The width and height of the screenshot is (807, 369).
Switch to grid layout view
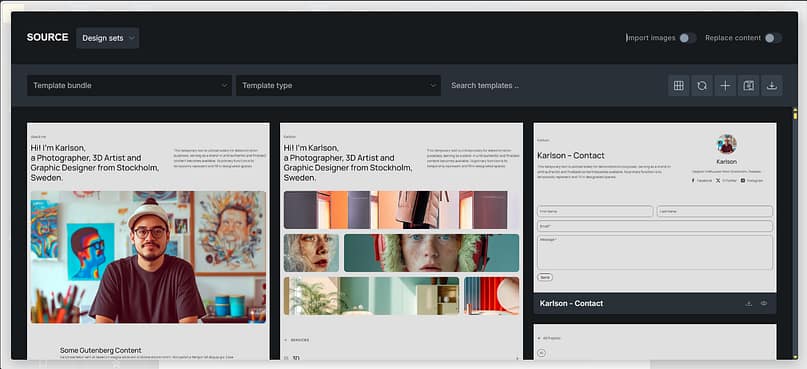678,85
